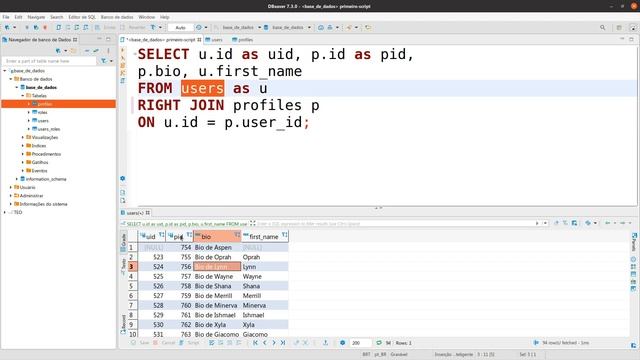This screenshot has width=640, height=360.
Task: Switch results to Texto view
Action: (x=123, y=266)
